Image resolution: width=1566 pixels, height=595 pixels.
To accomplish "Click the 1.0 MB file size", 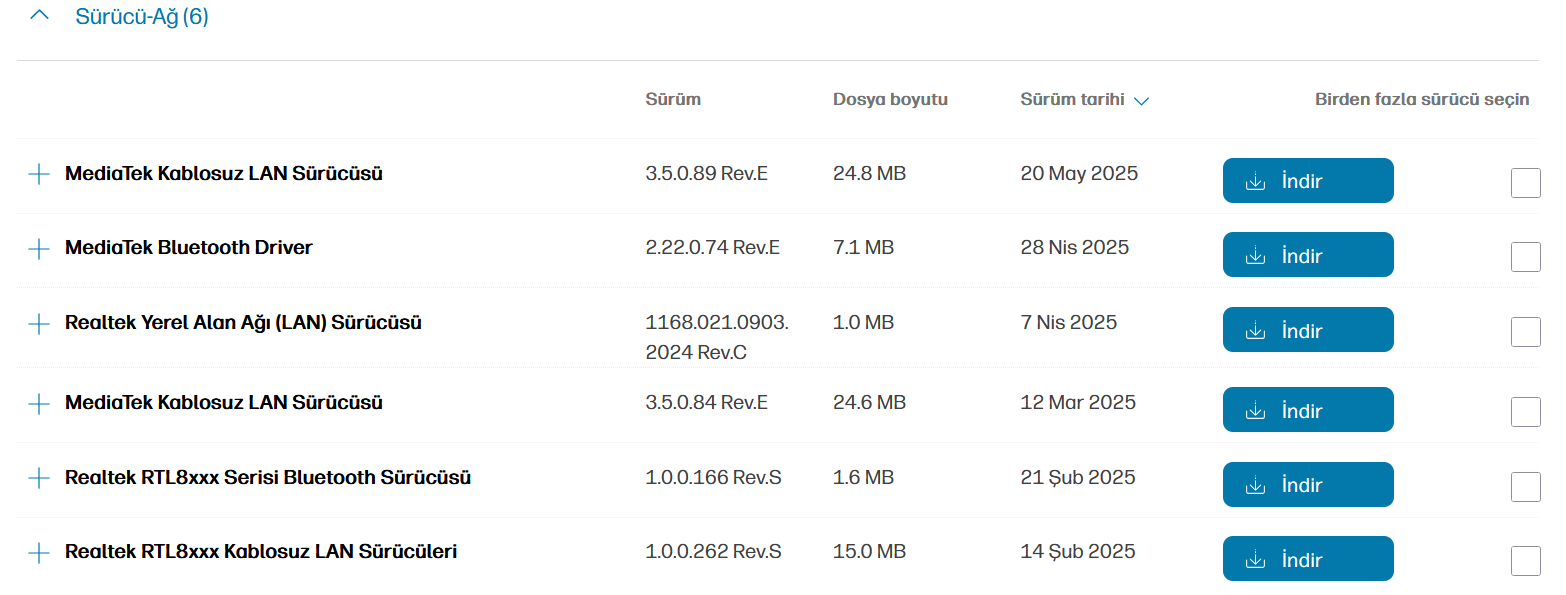I will [x=863, y=323].
